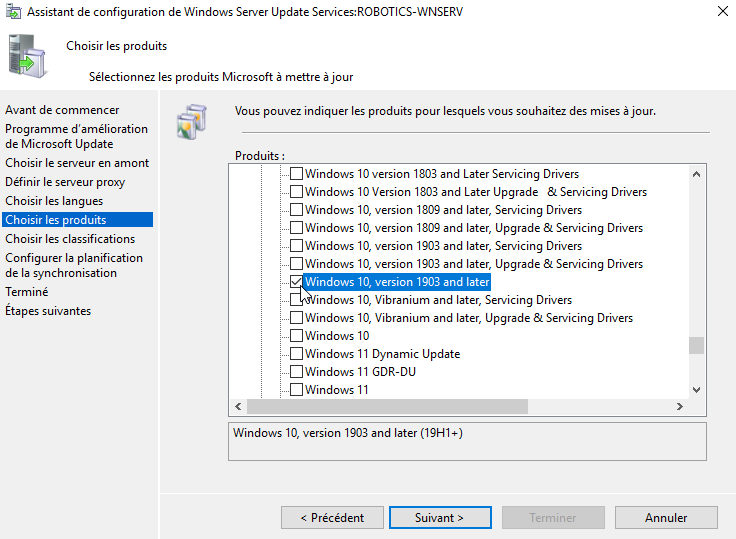
Task: Check the plain Windows 10 product box
Action: [x=296, y=336]
